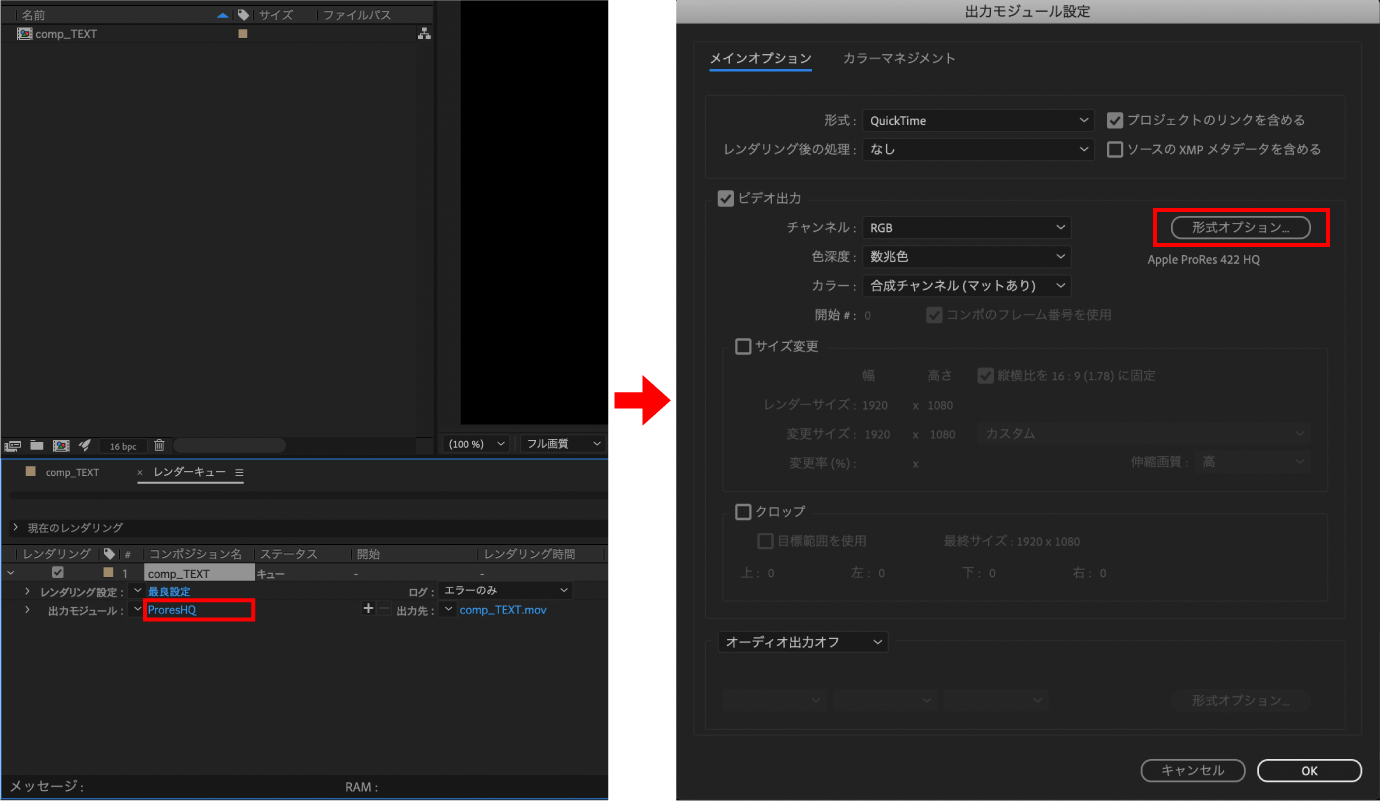Screen dimensions: 1380x801
Task: Click the 16 bpc color depth button
Action: (124, 446)
